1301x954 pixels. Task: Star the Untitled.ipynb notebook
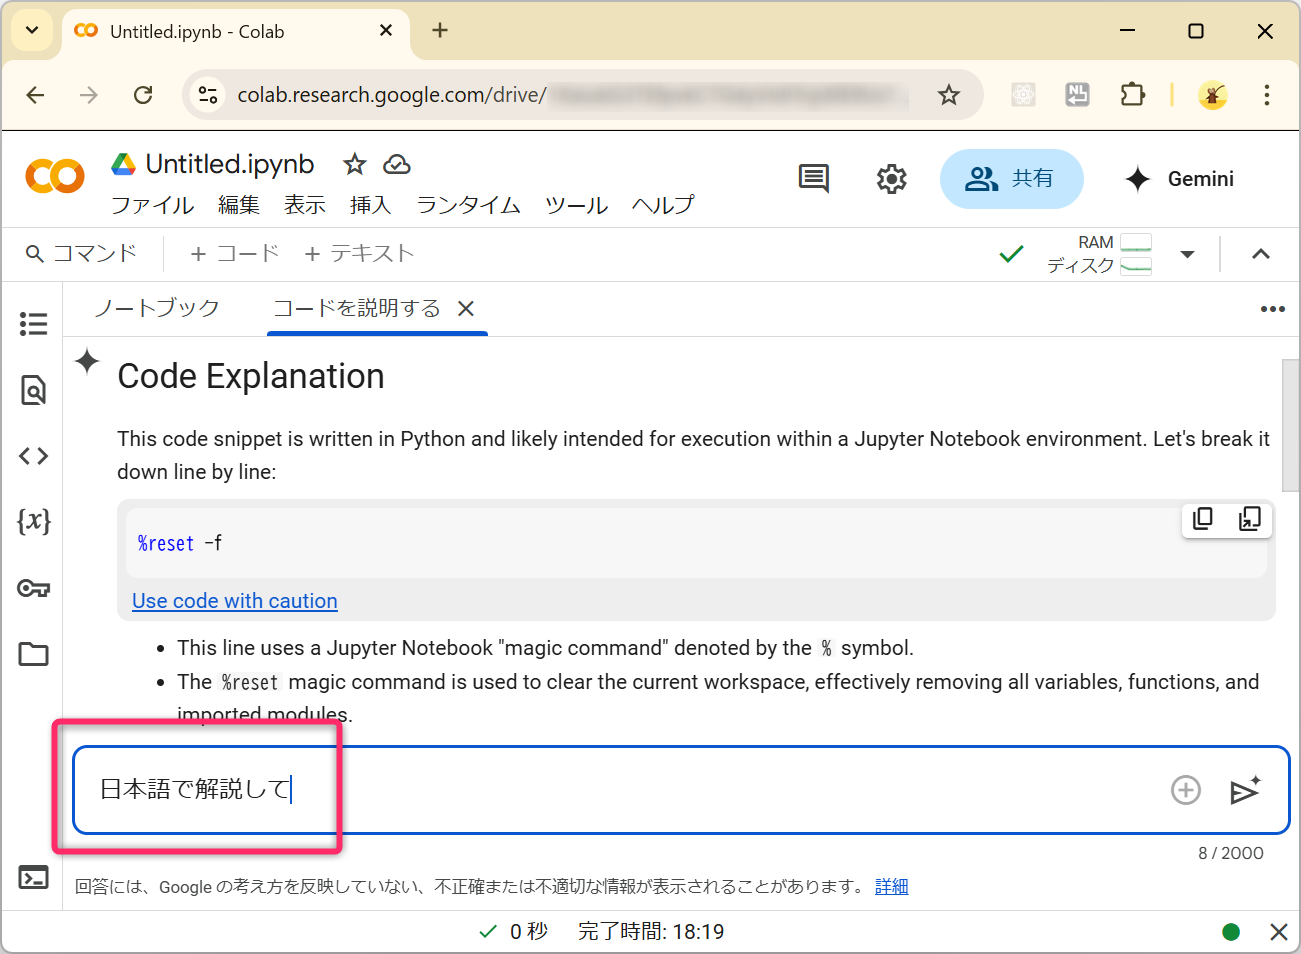coord(354,164)
